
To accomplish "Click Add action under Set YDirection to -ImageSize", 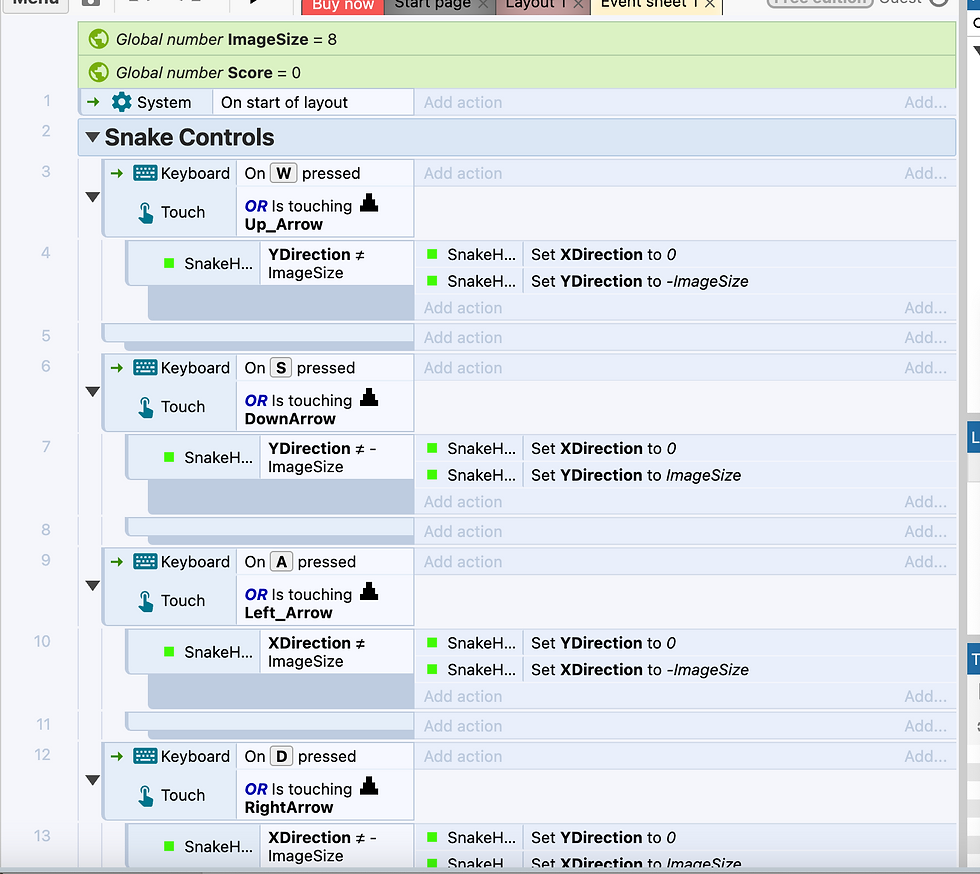I will click(463, 308).
